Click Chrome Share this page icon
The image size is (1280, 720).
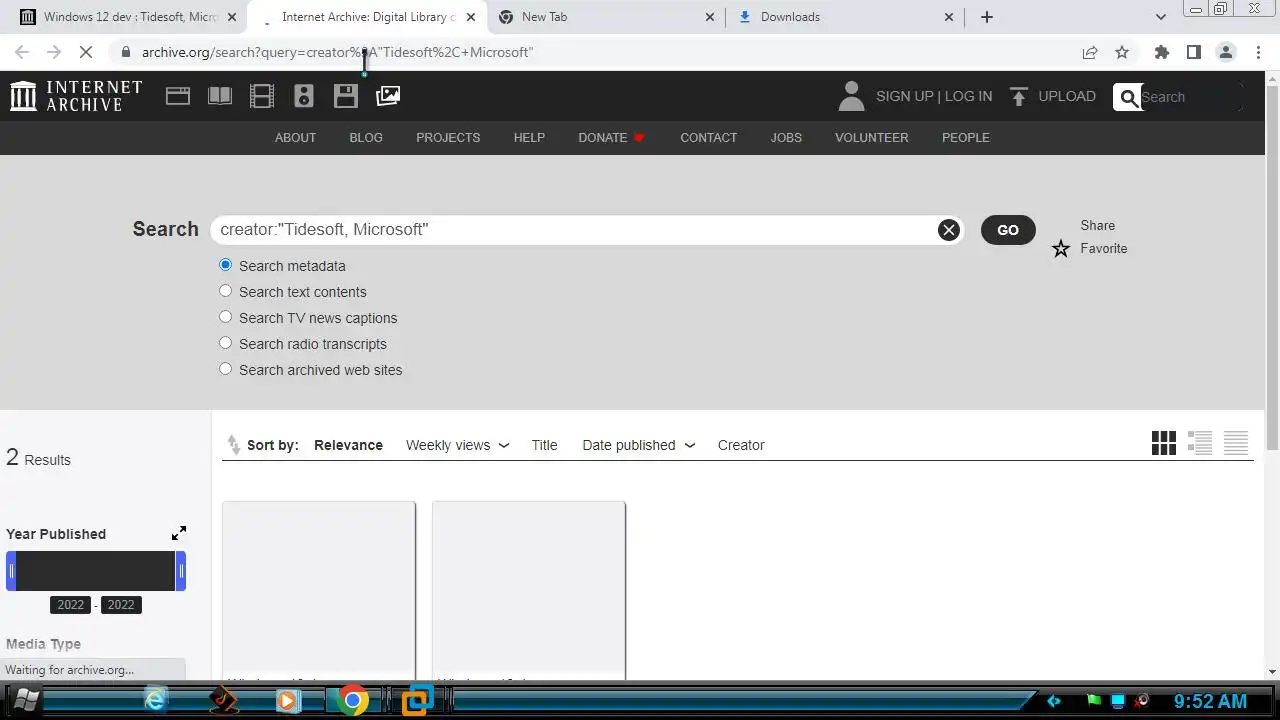click(x=1090, y=52)
